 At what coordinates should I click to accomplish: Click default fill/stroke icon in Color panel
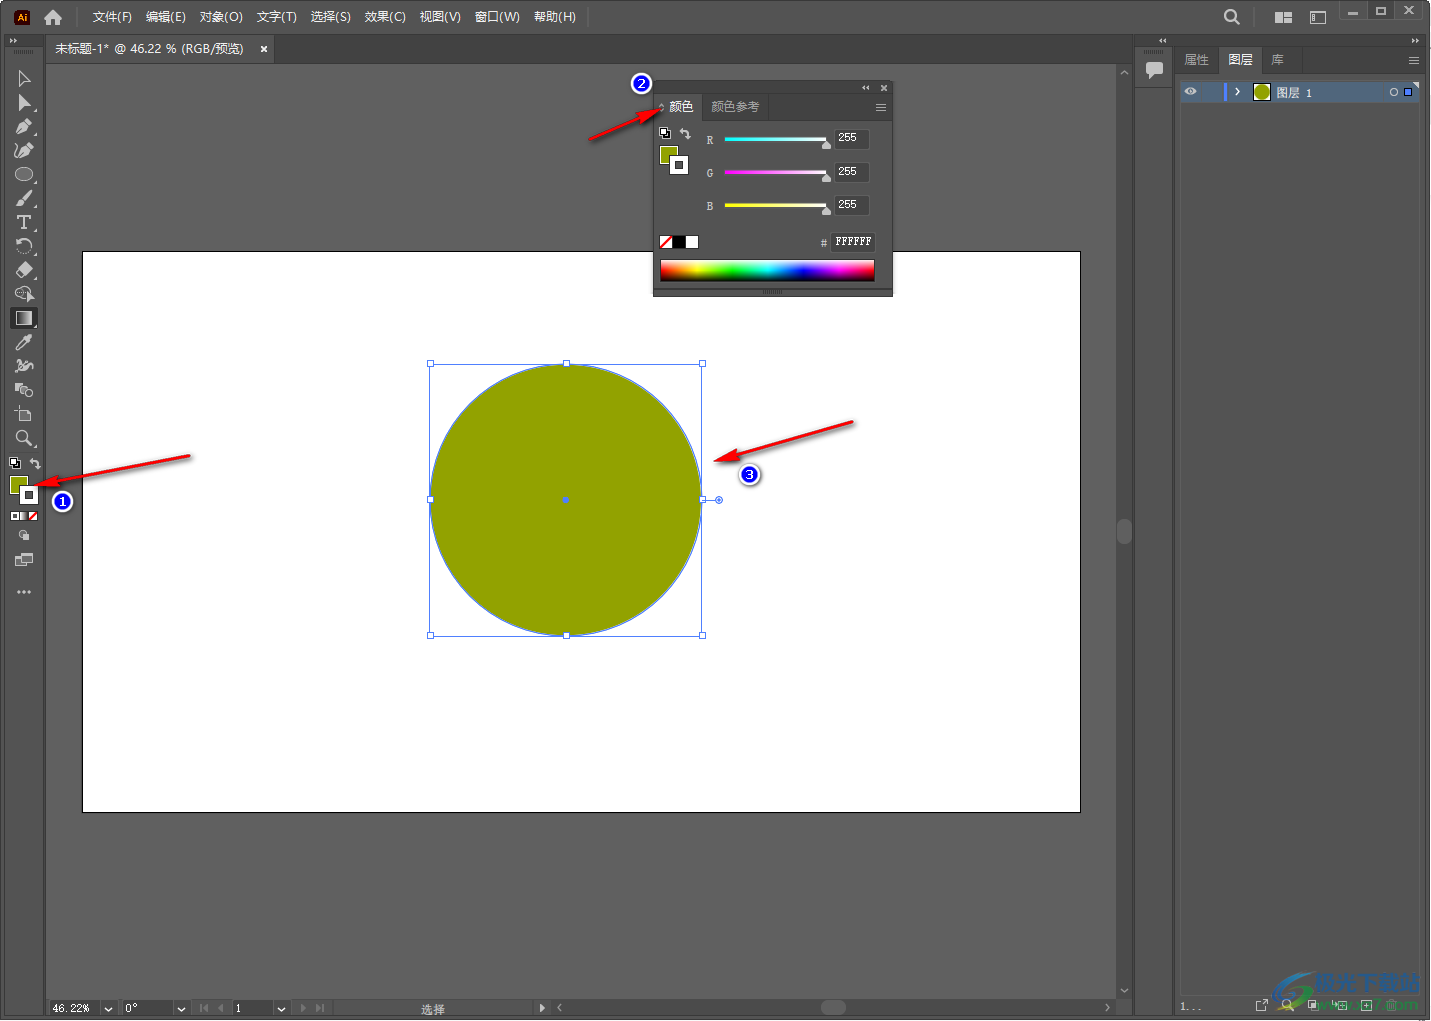(665, 133)
